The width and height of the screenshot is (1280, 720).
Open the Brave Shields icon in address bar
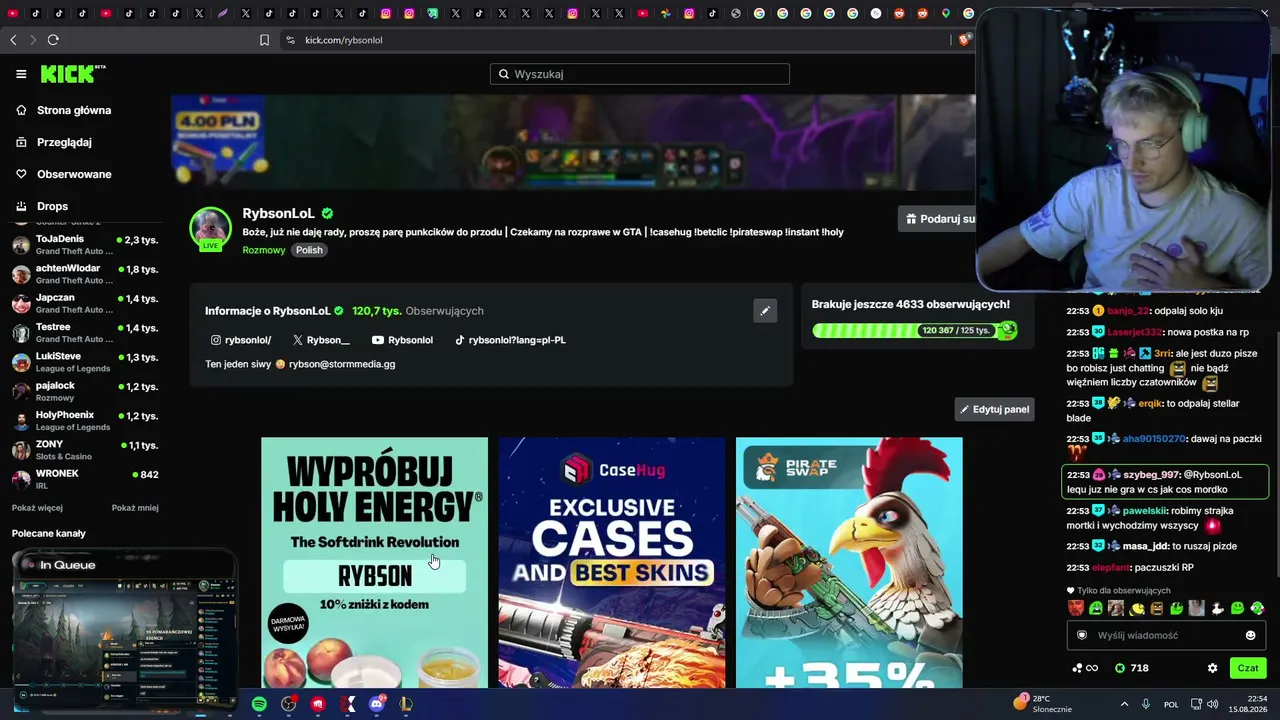[x=964, y=40]
